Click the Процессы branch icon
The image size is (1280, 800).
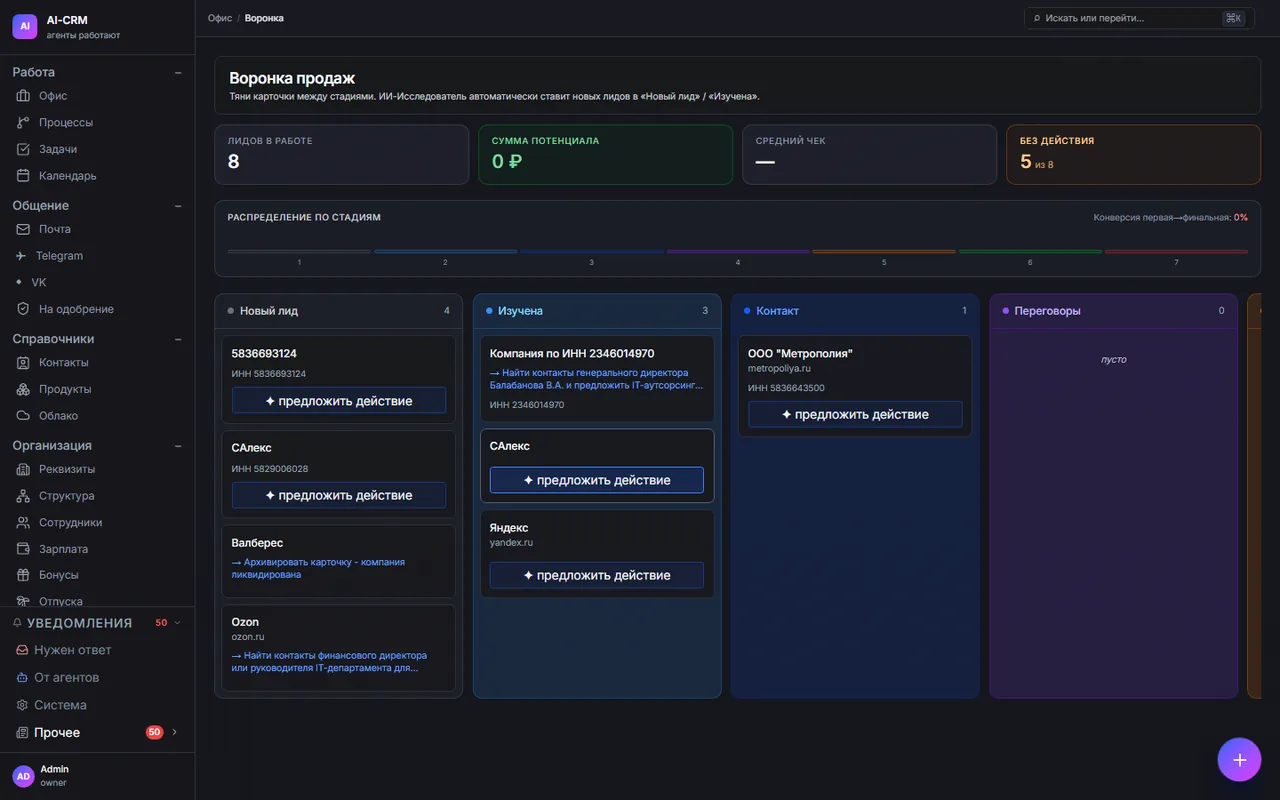[x=23, y=122]
